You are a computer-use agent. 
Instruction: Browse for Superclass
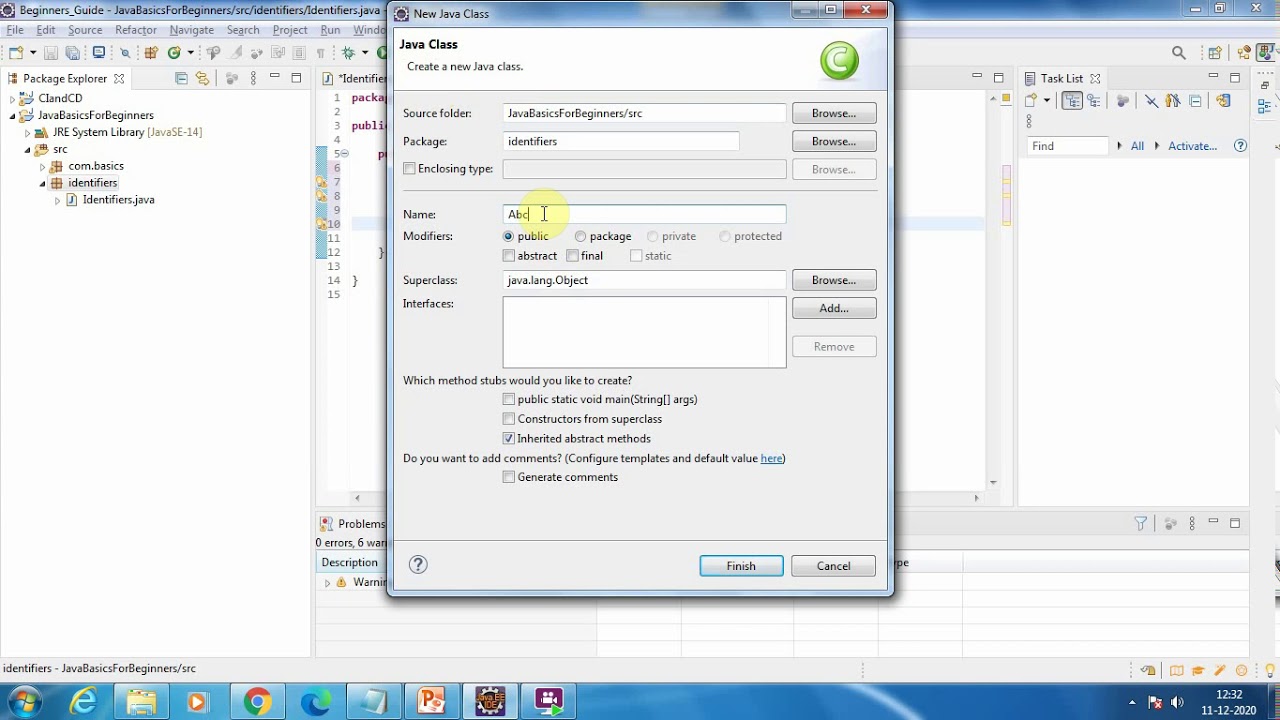(x=834, y=280)
